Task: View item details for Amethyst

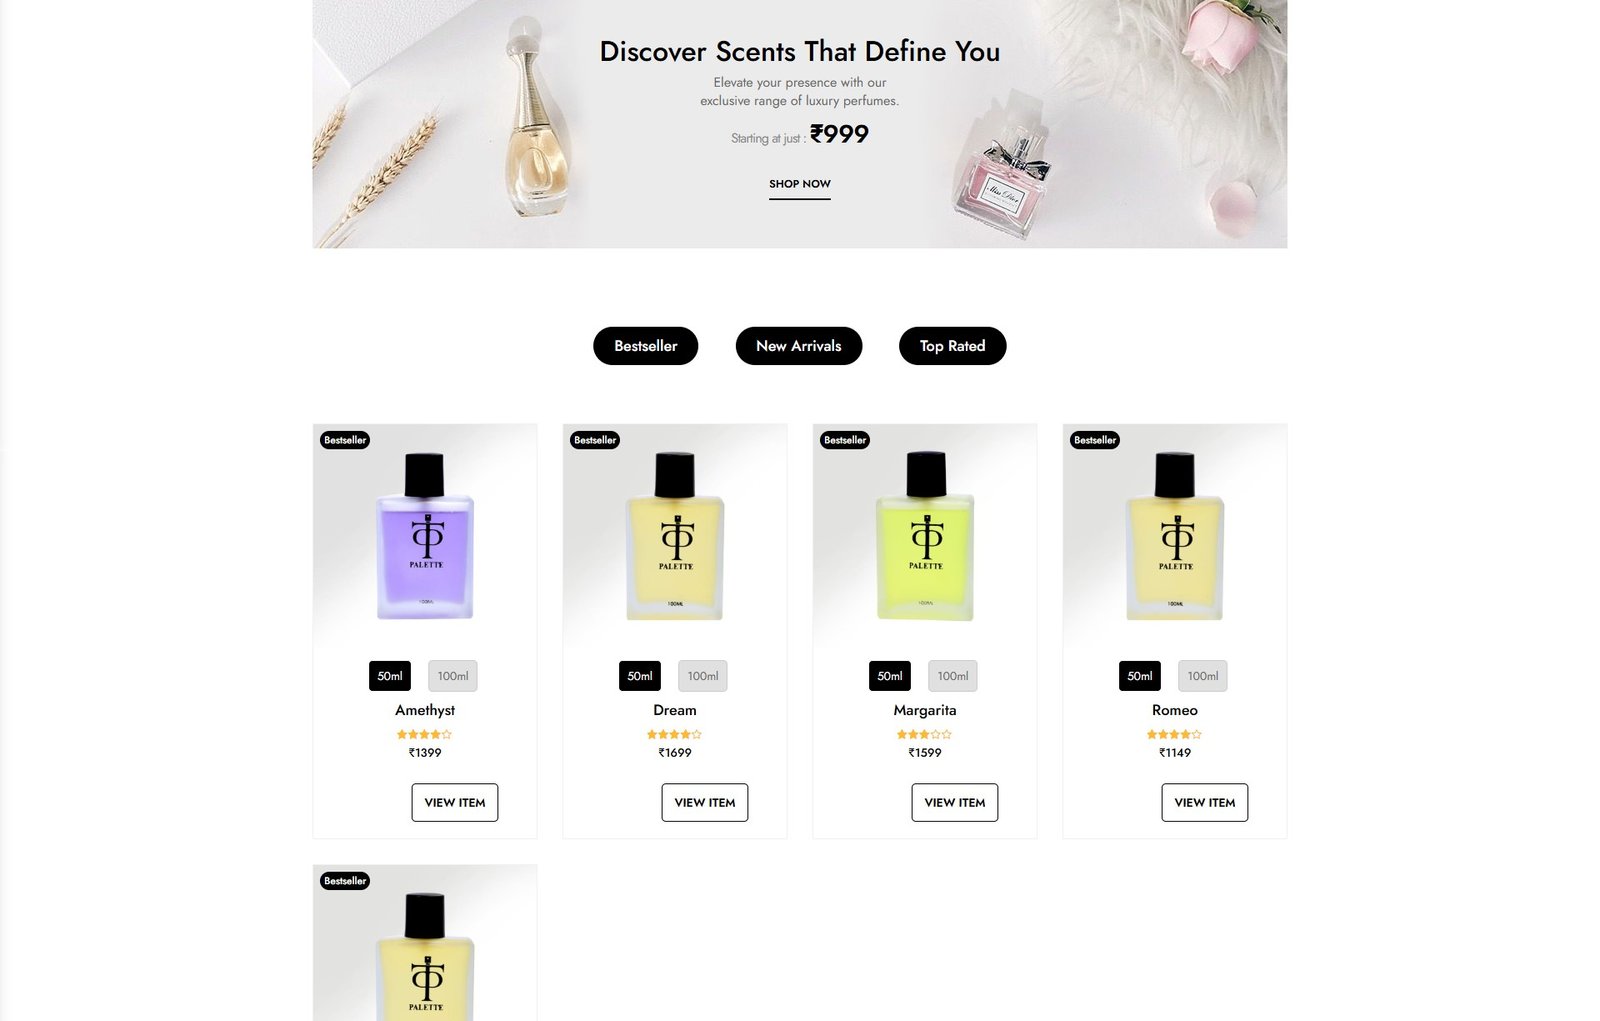Action: tap(455, 802)
